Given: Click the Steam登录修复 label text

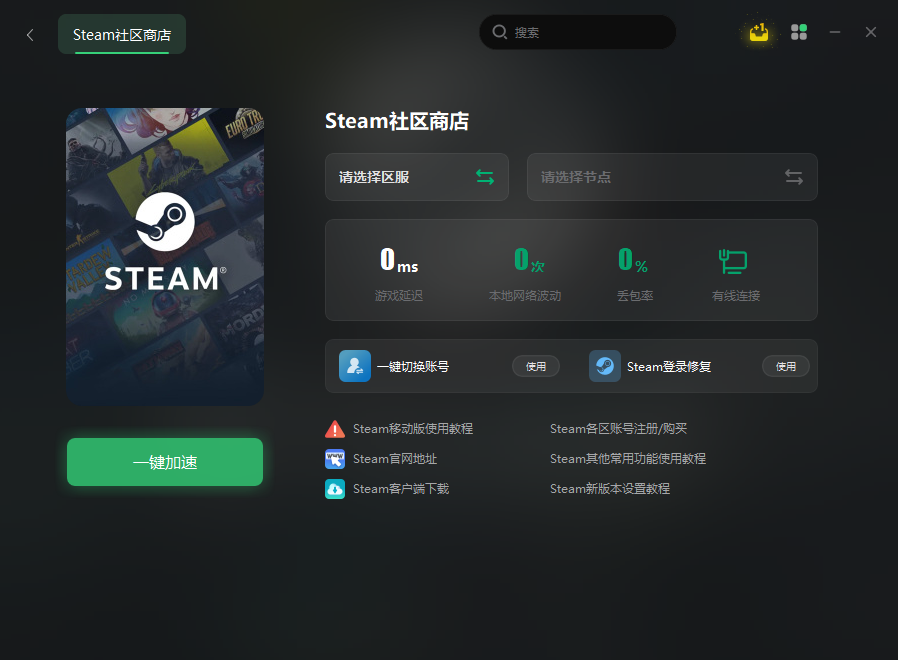Looking at the screenshot, I should pyautogui.click(x=669, y=367).
